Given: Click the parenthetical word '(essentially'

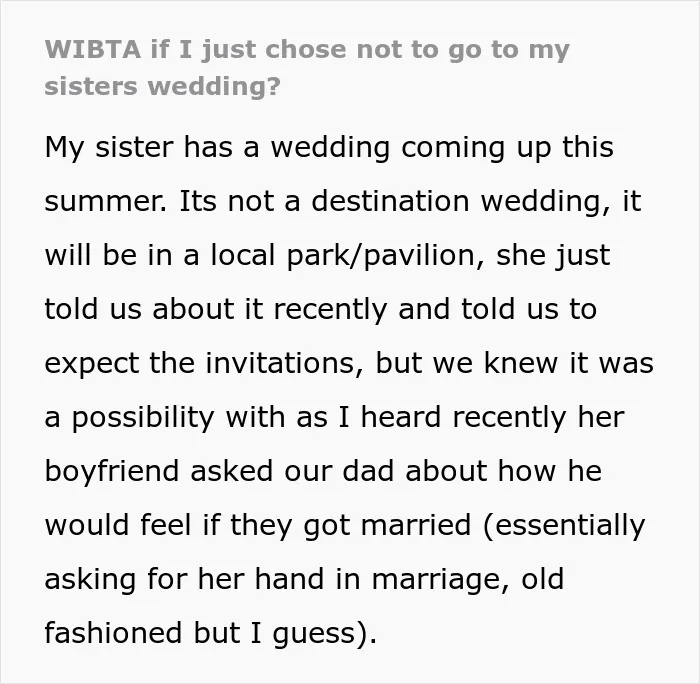Looking at the screenshot, I should 564,526.
